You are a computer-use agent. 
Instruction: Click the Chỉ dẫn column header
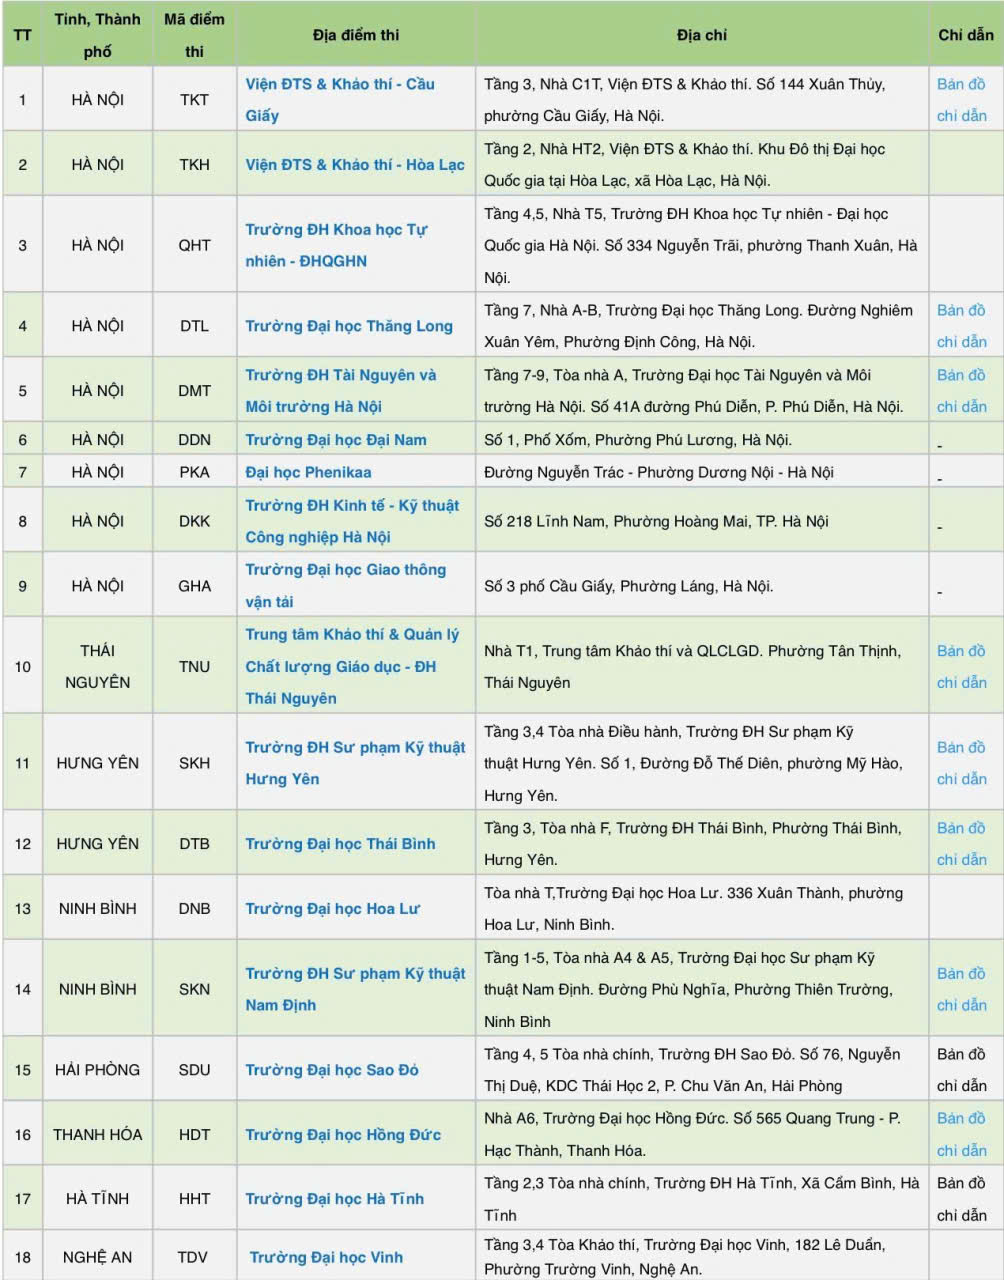[x=966, y=35]
